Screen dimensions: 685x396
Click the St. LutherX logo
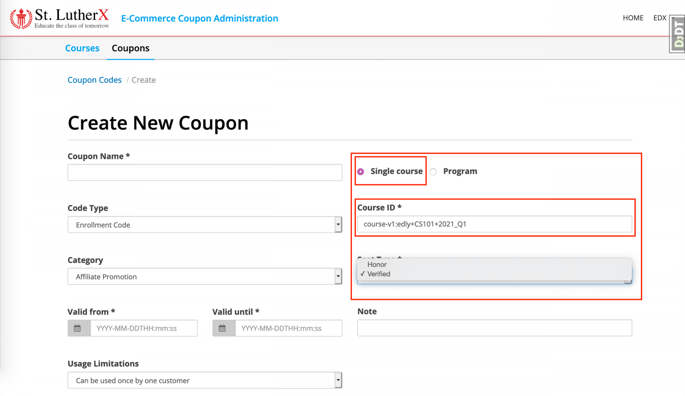59,18
